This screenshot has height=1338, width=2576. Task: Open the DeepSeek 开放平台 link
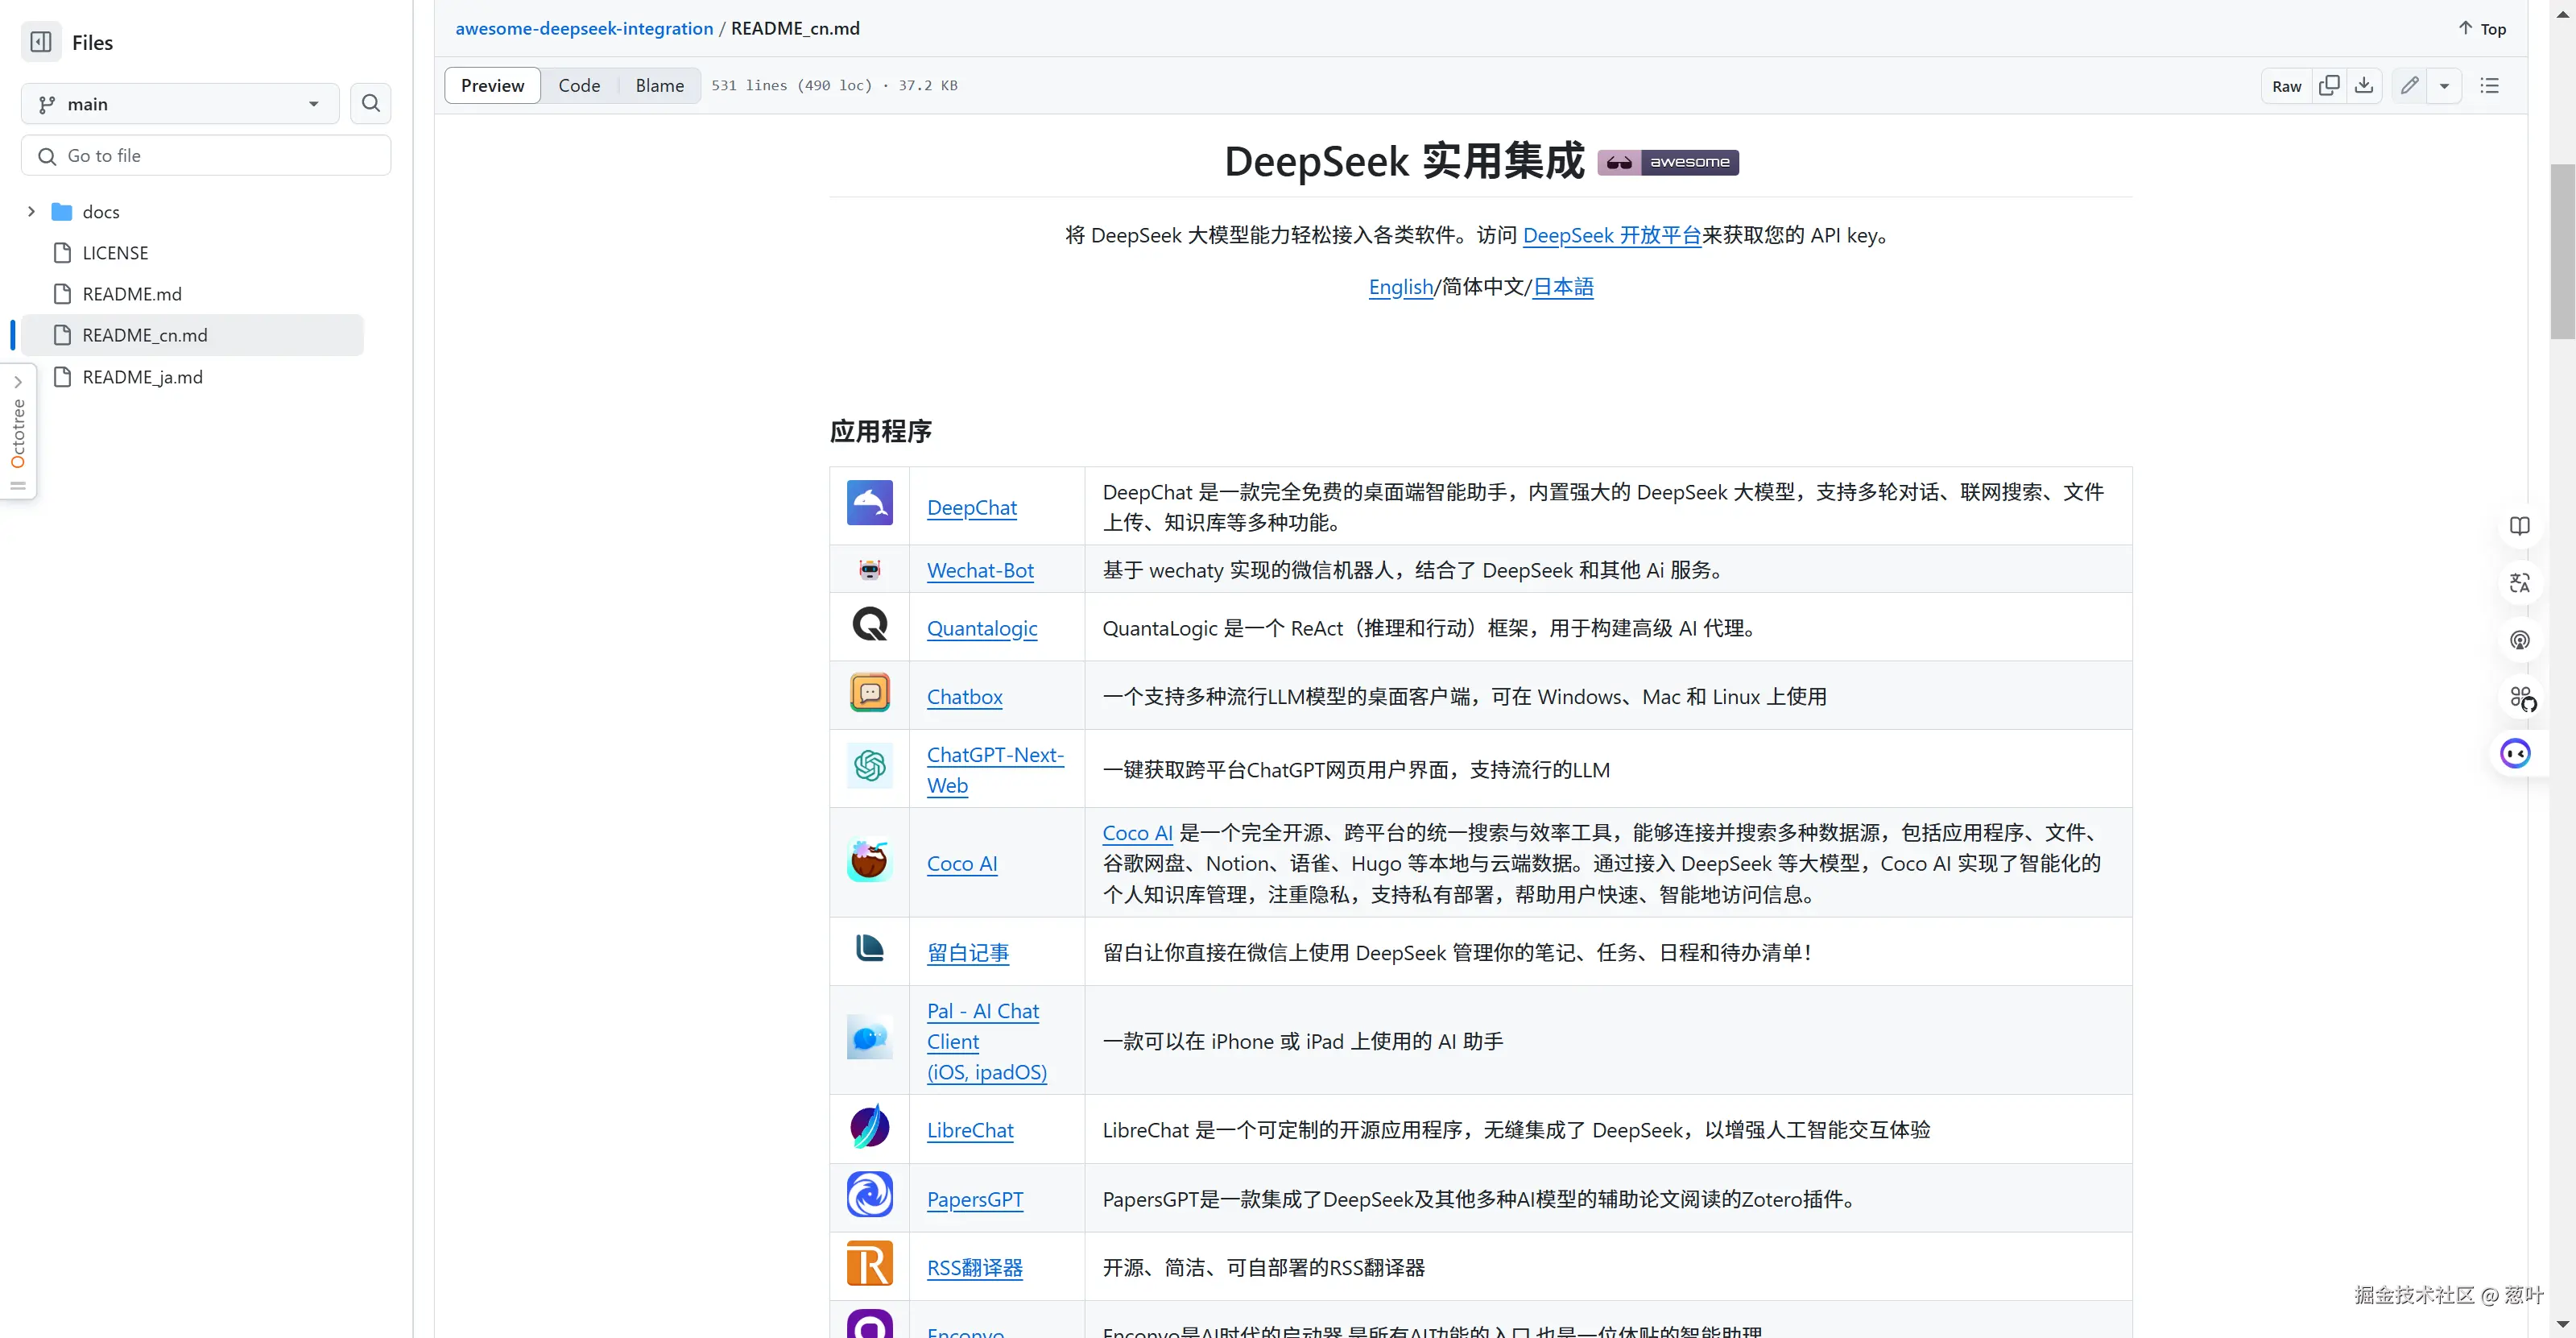pyautogui.click(x=1611, y=235)
